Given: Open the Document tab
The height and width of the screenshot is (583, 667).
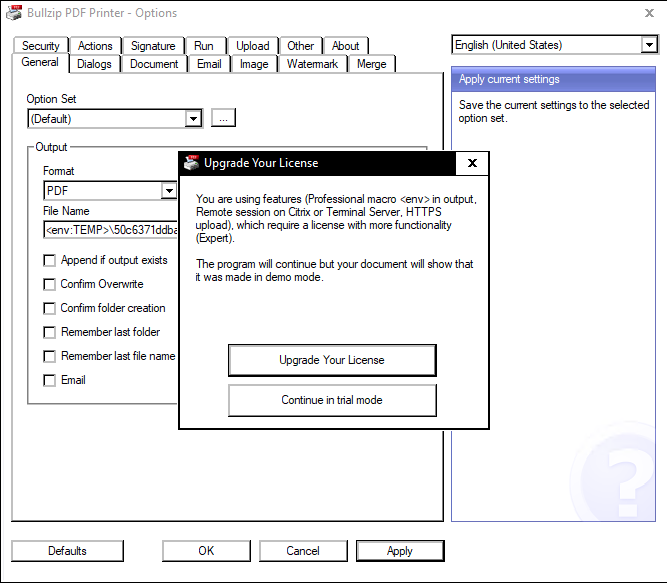Looking at the screenshot, I should 154,64.
